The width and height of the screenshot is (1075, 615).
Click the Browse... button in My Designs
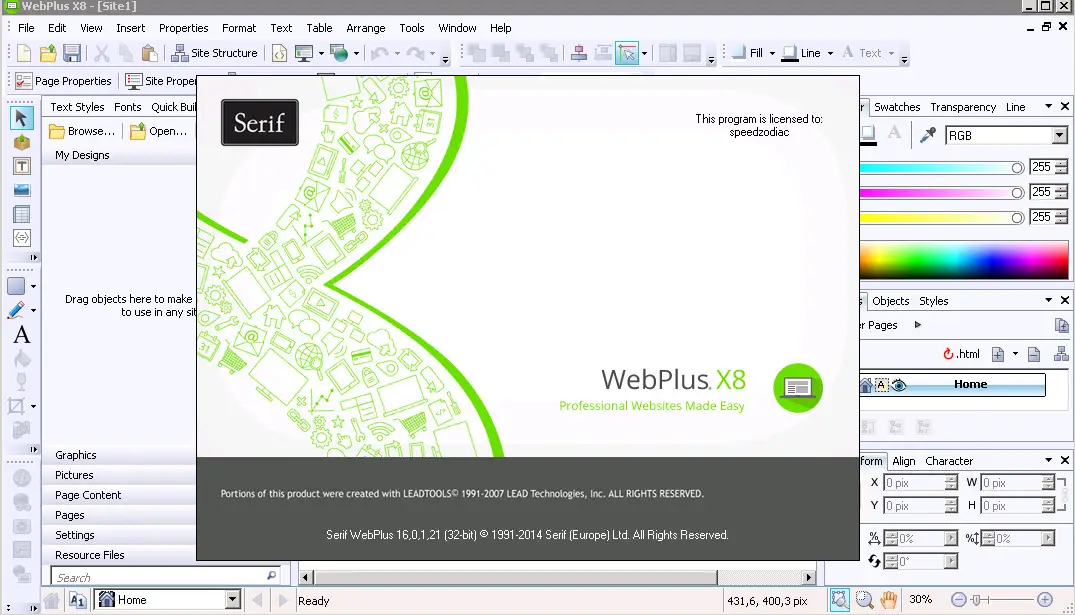point(82,131)
